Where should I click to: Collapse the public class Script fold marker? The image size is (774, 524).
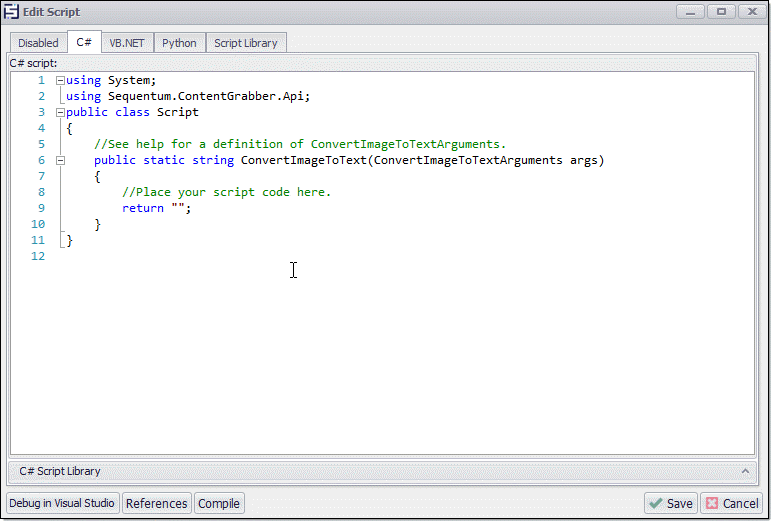pos(60,113)
